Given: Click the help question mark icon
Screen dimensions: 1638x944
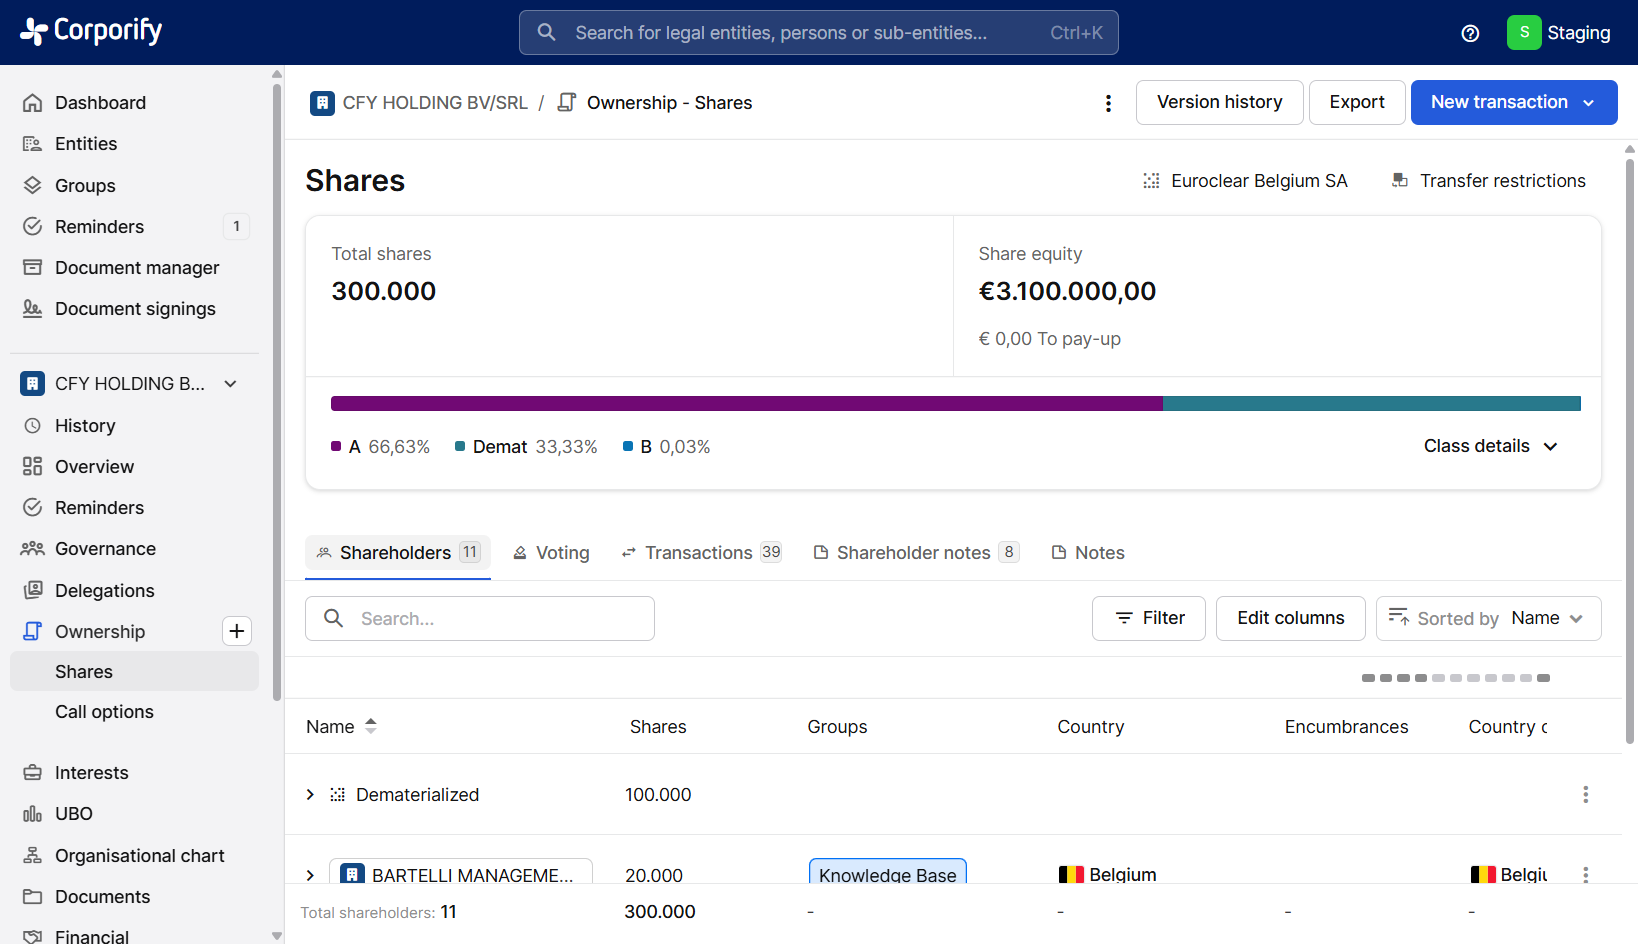Looking at the screenshot, I should [x=1470, y=33].
